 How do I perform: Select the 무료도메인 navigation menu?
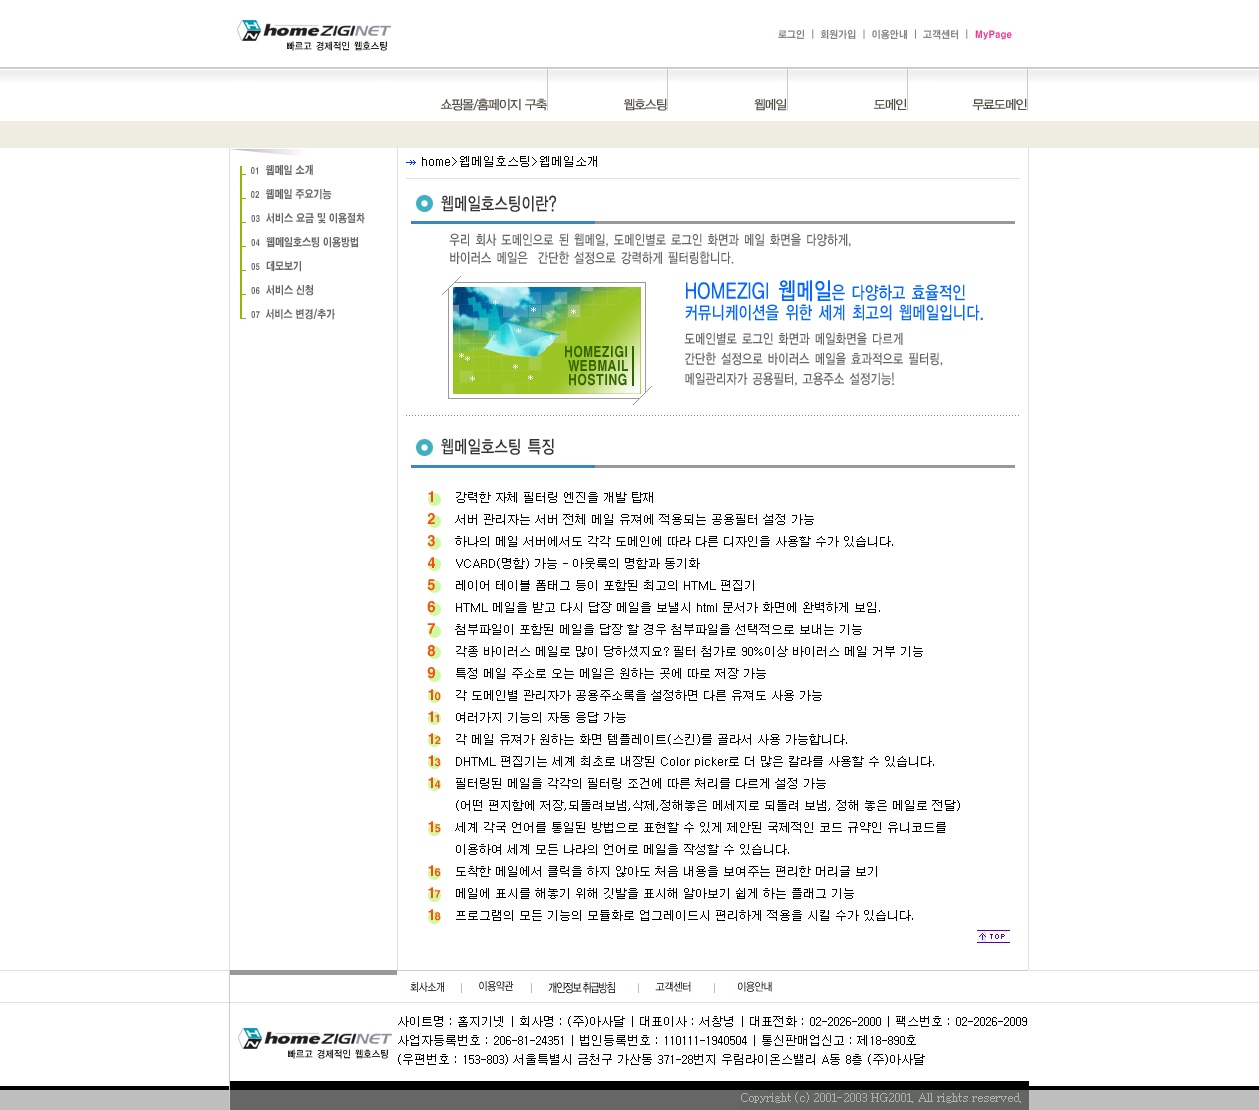pos(999,104)
